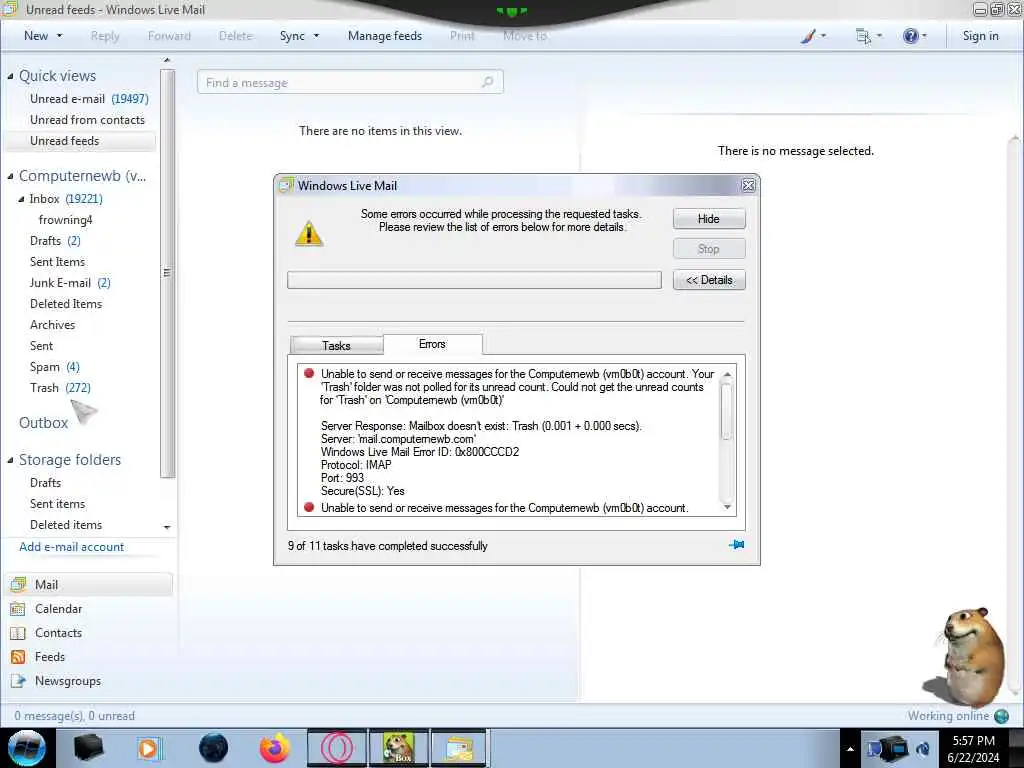Click the search magnifier icon
The height and width of the screenshot is (768, 1024).
point(487,82)
